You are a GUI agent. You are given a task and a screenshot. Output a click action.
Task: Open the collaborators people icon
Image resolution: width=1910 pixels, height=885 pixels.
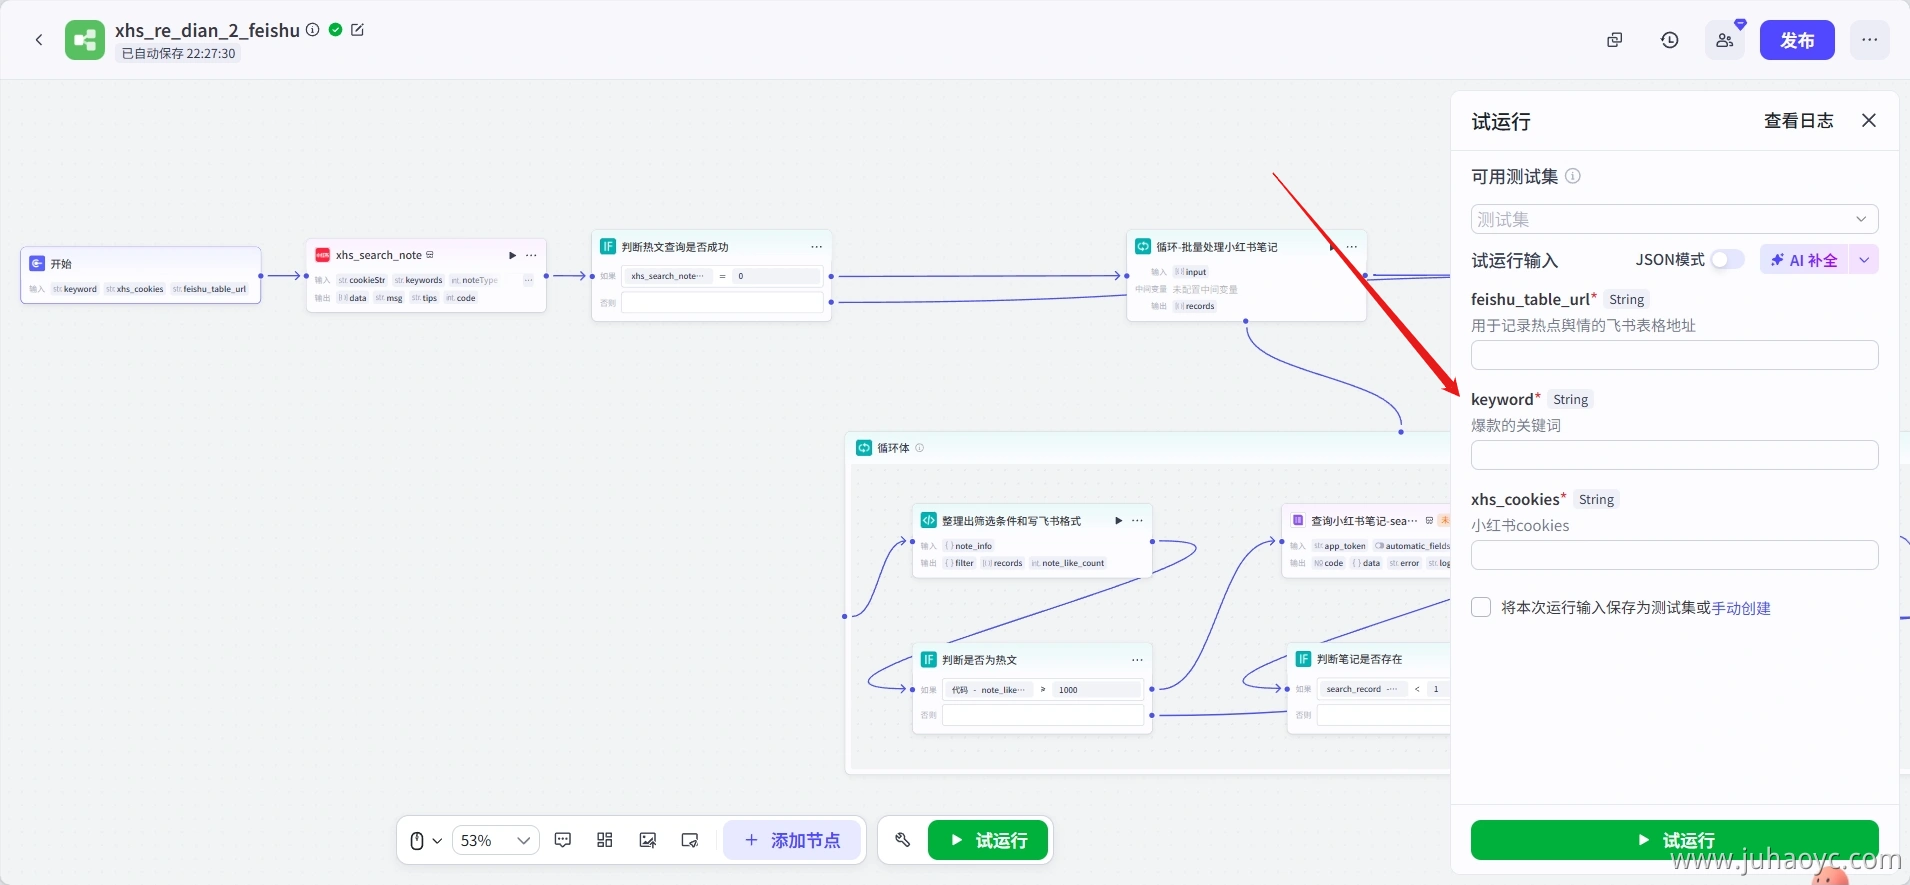tap(1725, 40)
